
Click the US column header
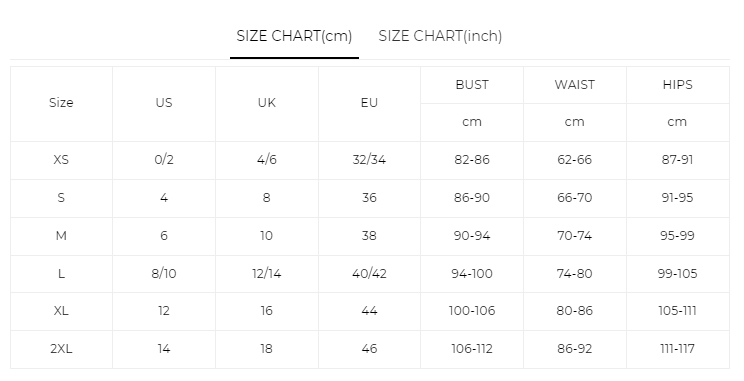coord(164,103)
